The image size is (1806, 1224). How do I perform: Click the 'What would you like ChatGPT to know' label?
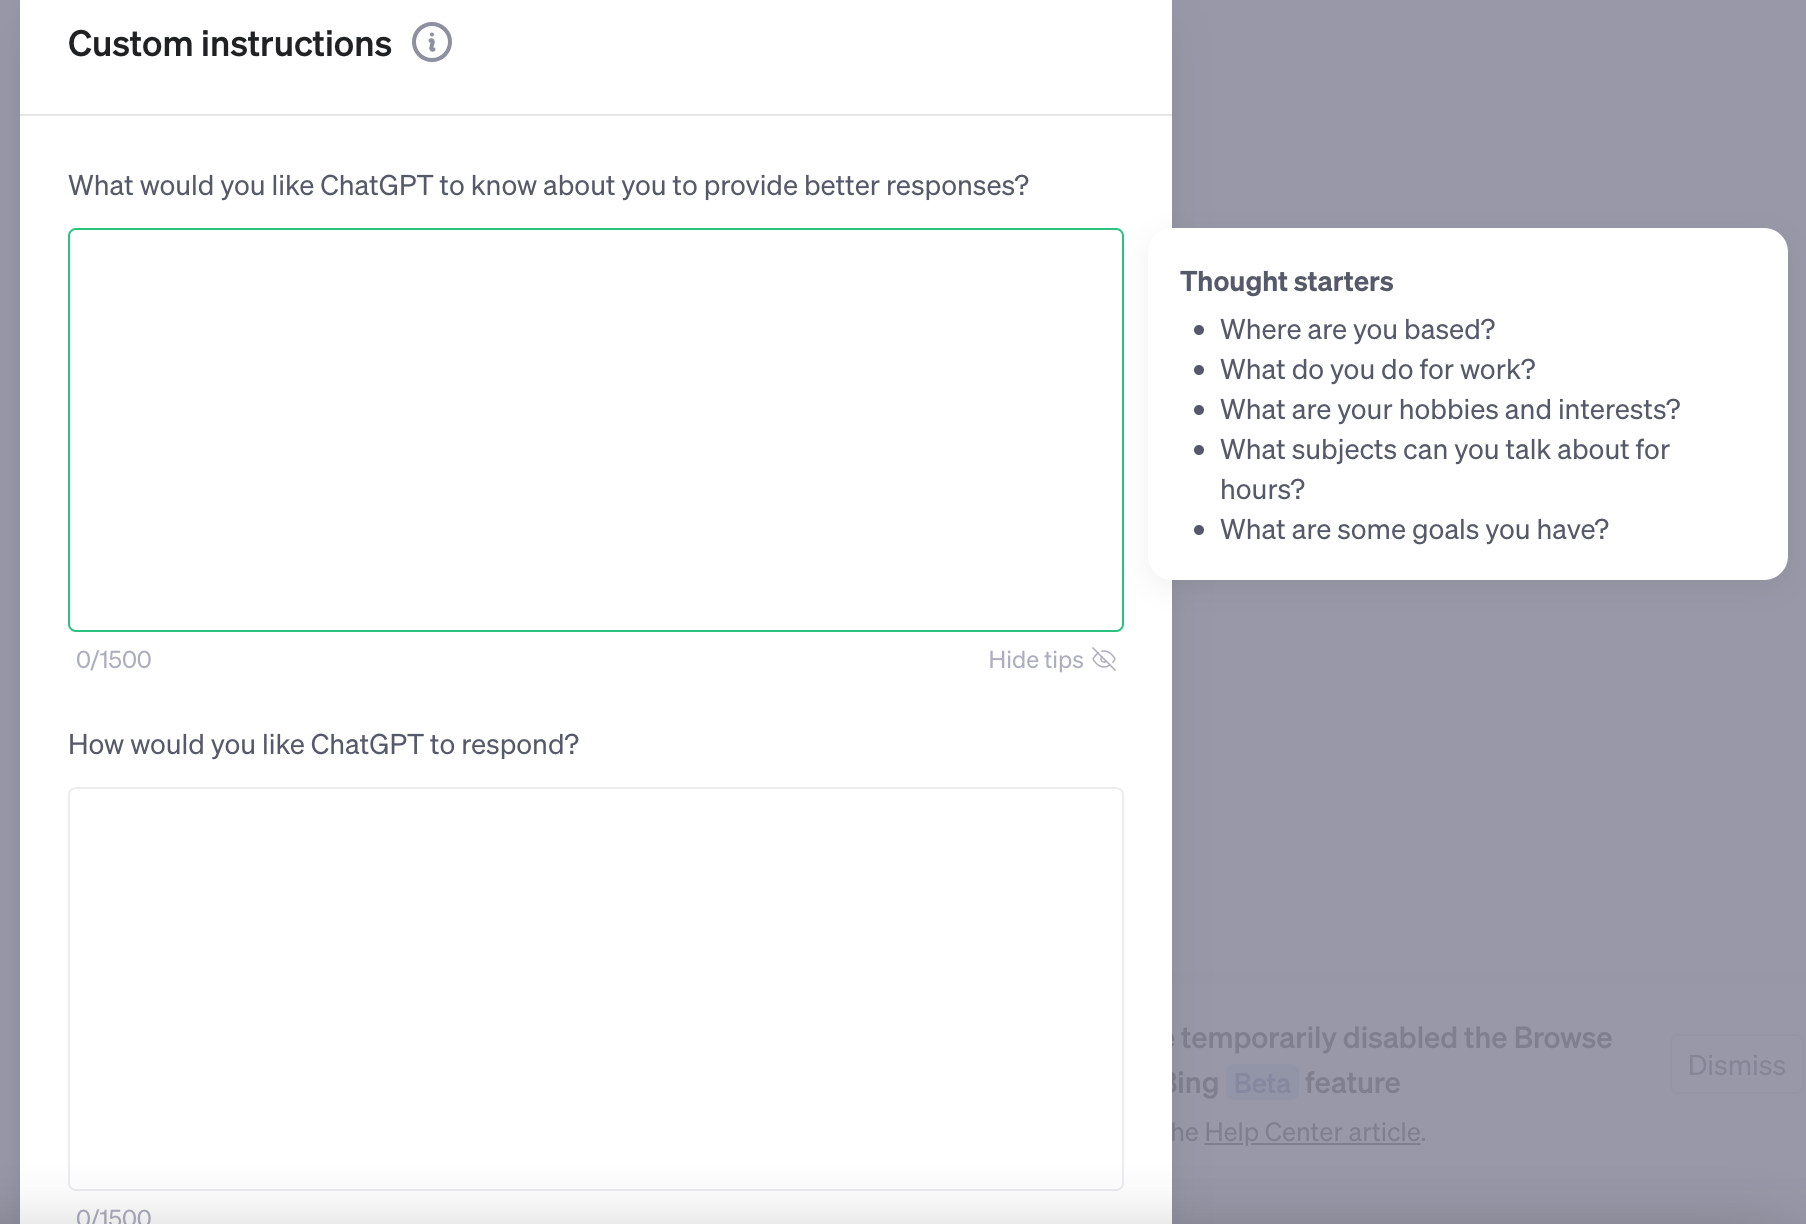[548, 186]
